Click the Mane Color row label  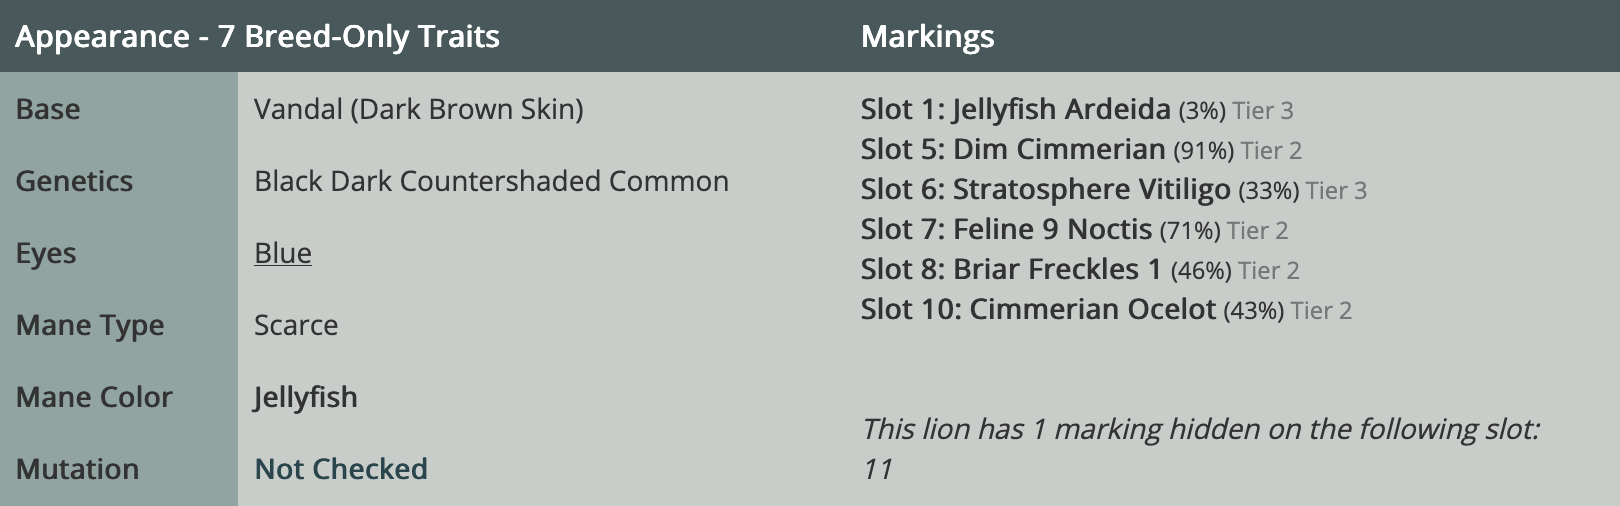click(94, 397)
